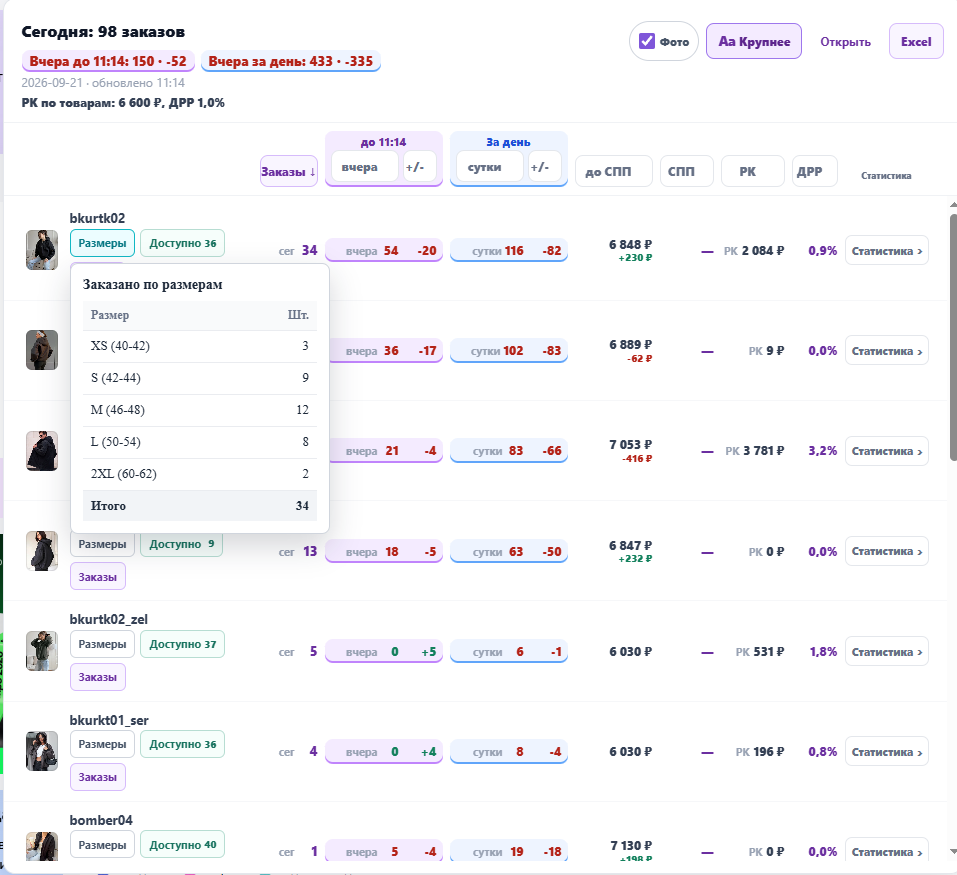The width and height of the screenshot is (957, 875).
Task: Open Статистика for the 7 053 ₽ row
Action: [x=886, y=451]
